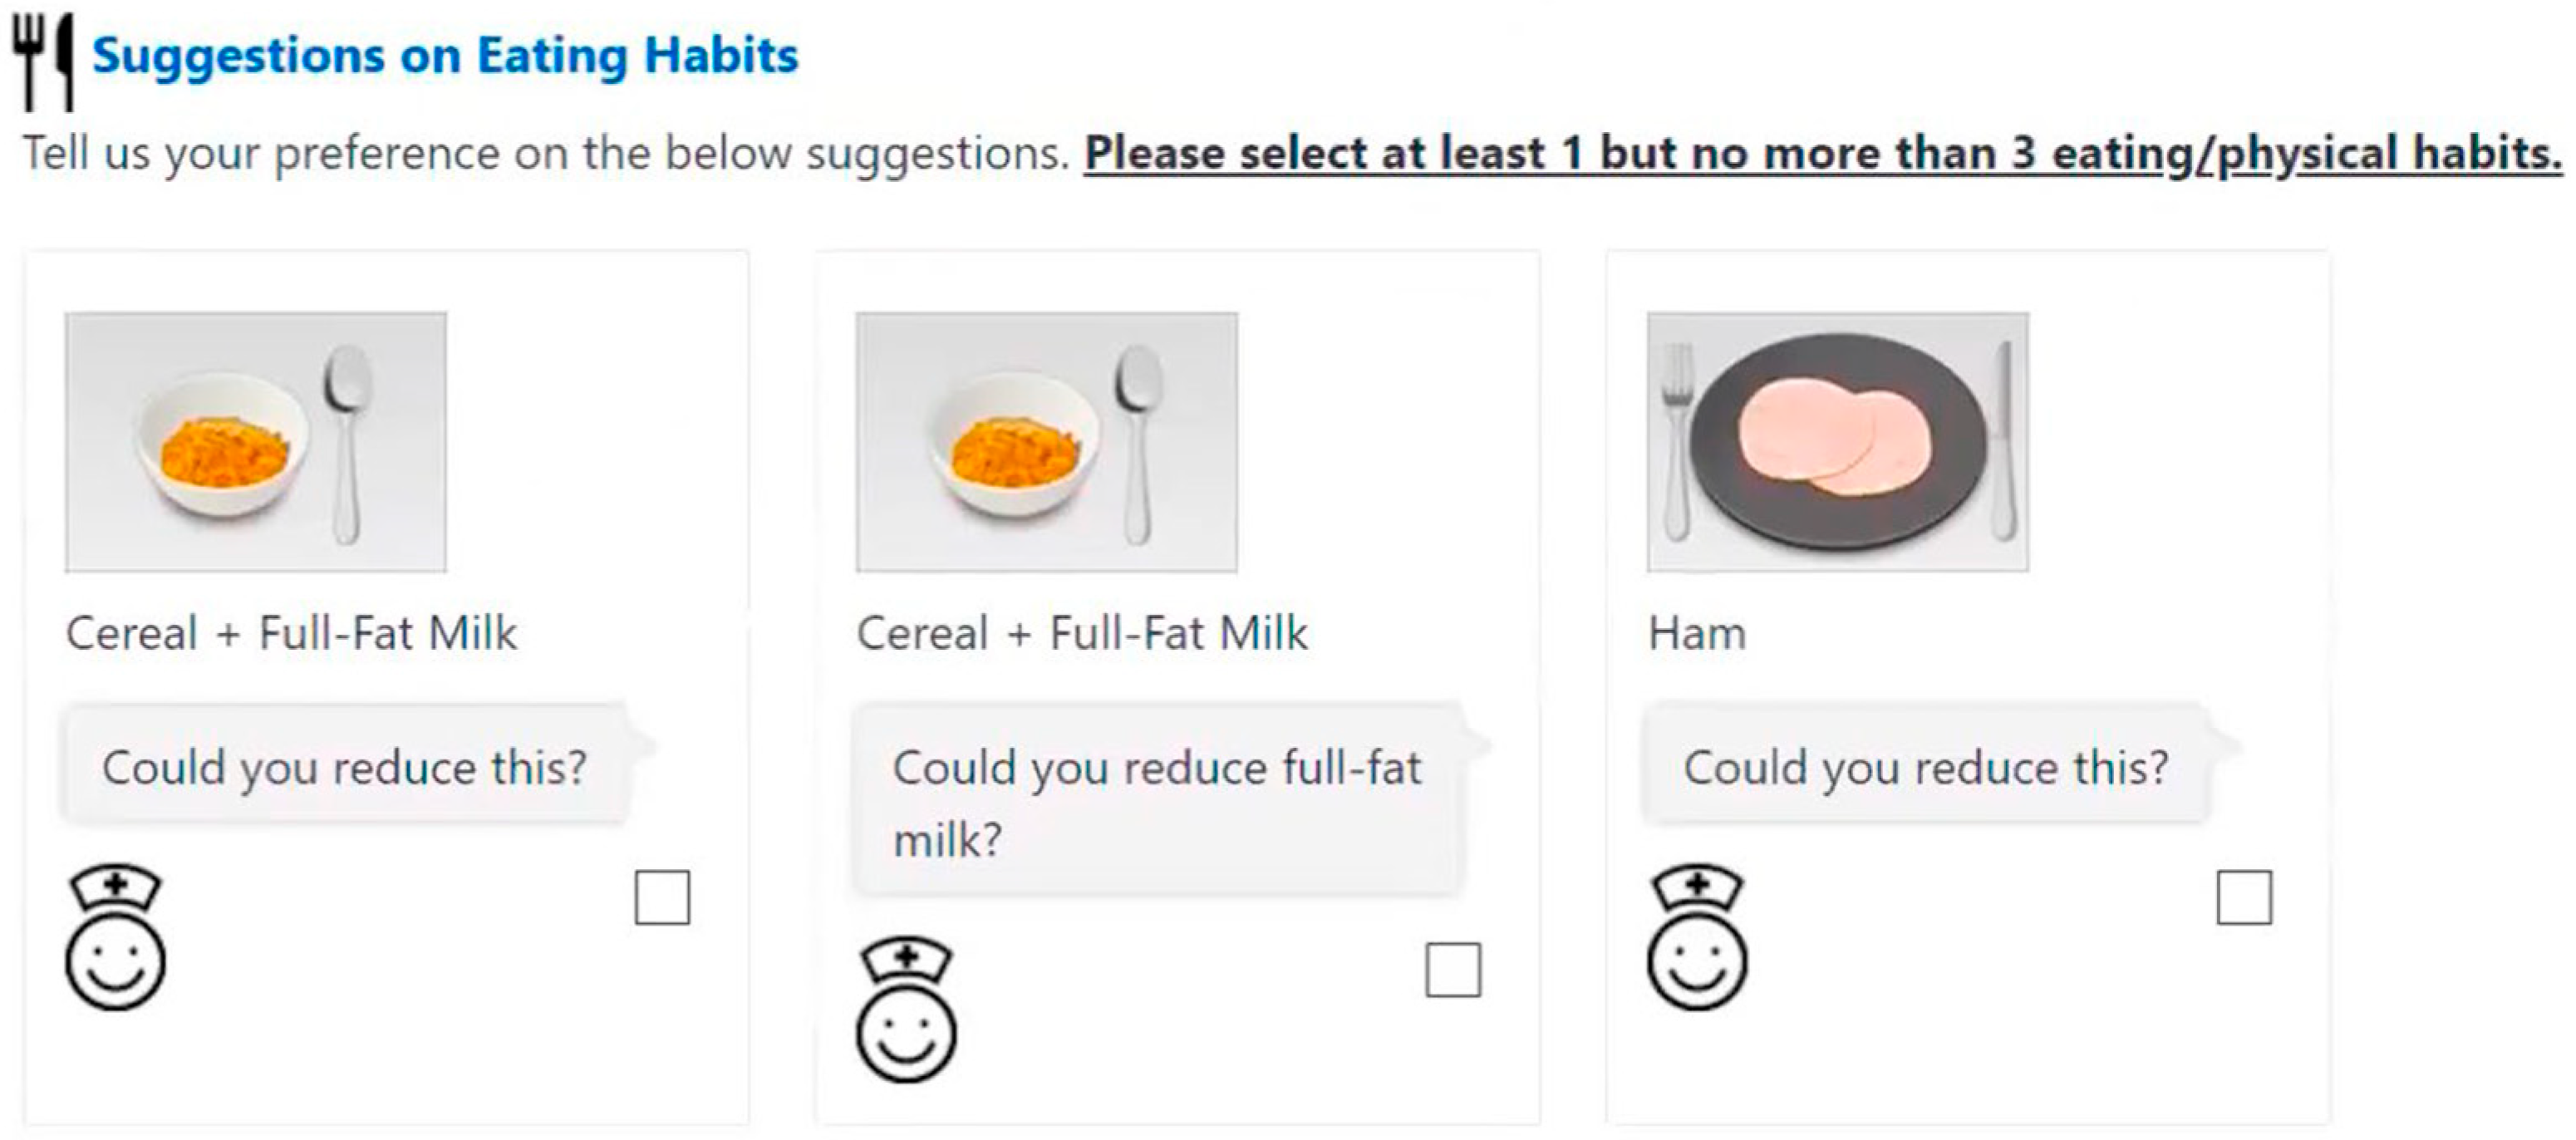Click nurse icon under cereal's 'Could you reduce this?'
Viewport: 2576px width, 1140px height.
(115, 937)
